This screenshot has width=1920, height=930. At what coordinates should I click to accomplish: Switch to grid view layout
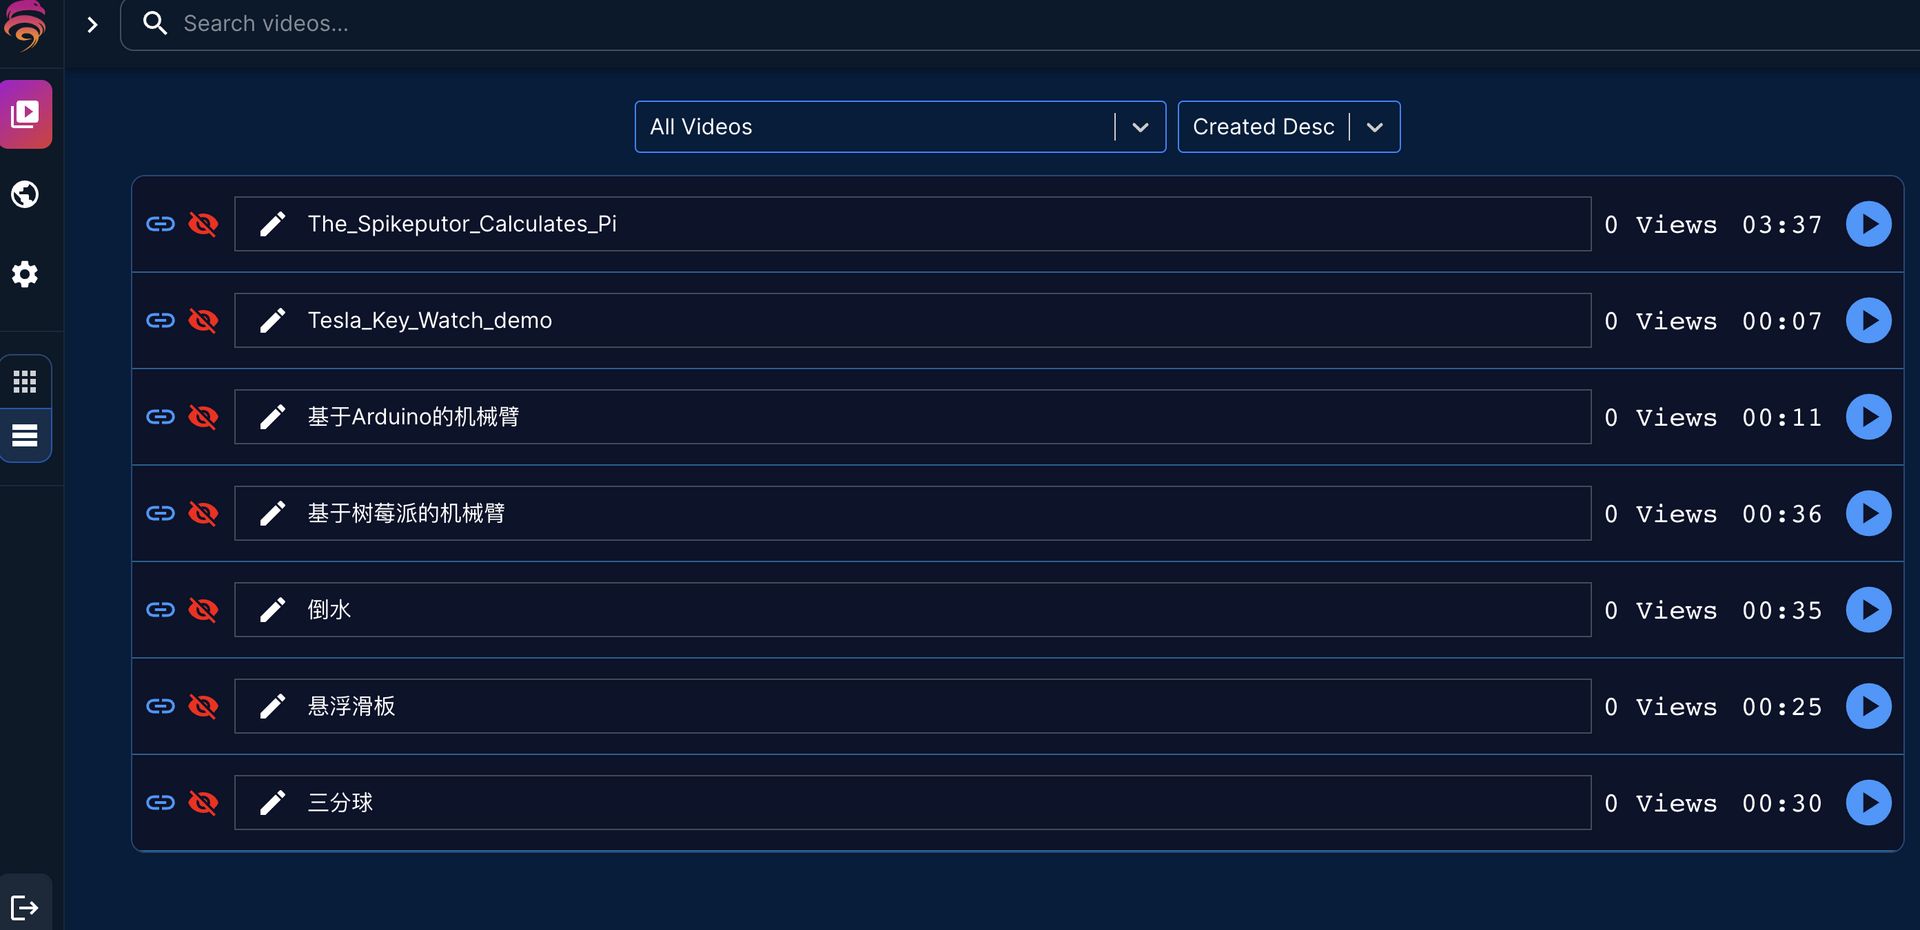[25, 381]
